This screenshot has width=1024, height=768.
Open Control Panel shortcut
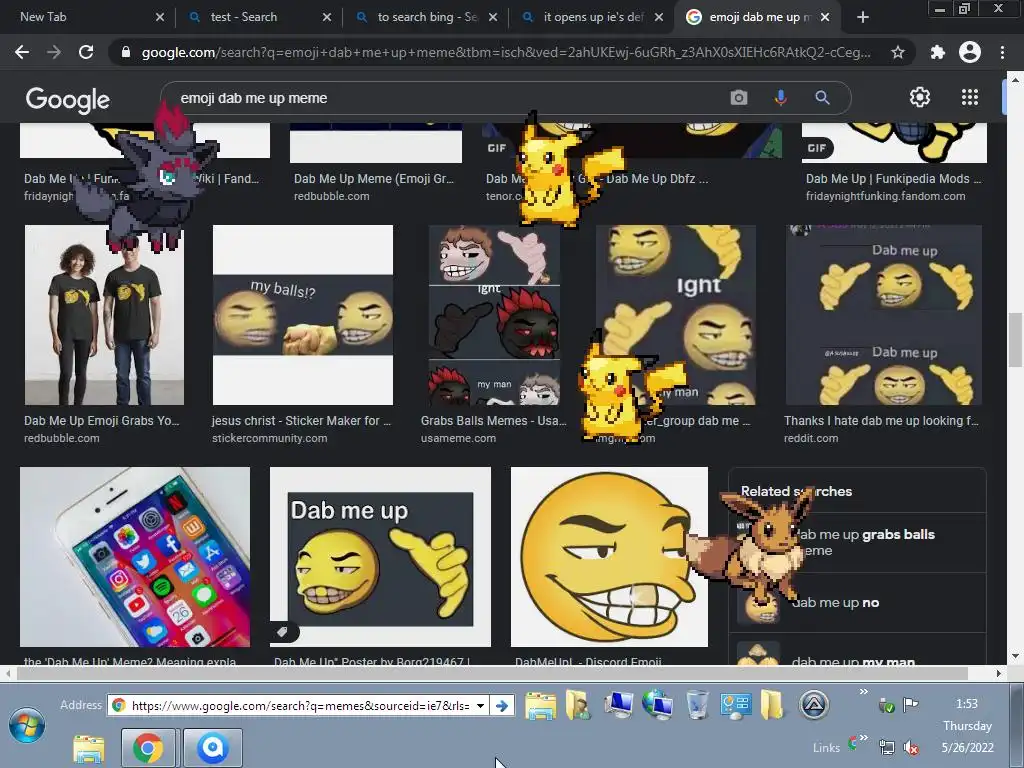coord(735,706)
